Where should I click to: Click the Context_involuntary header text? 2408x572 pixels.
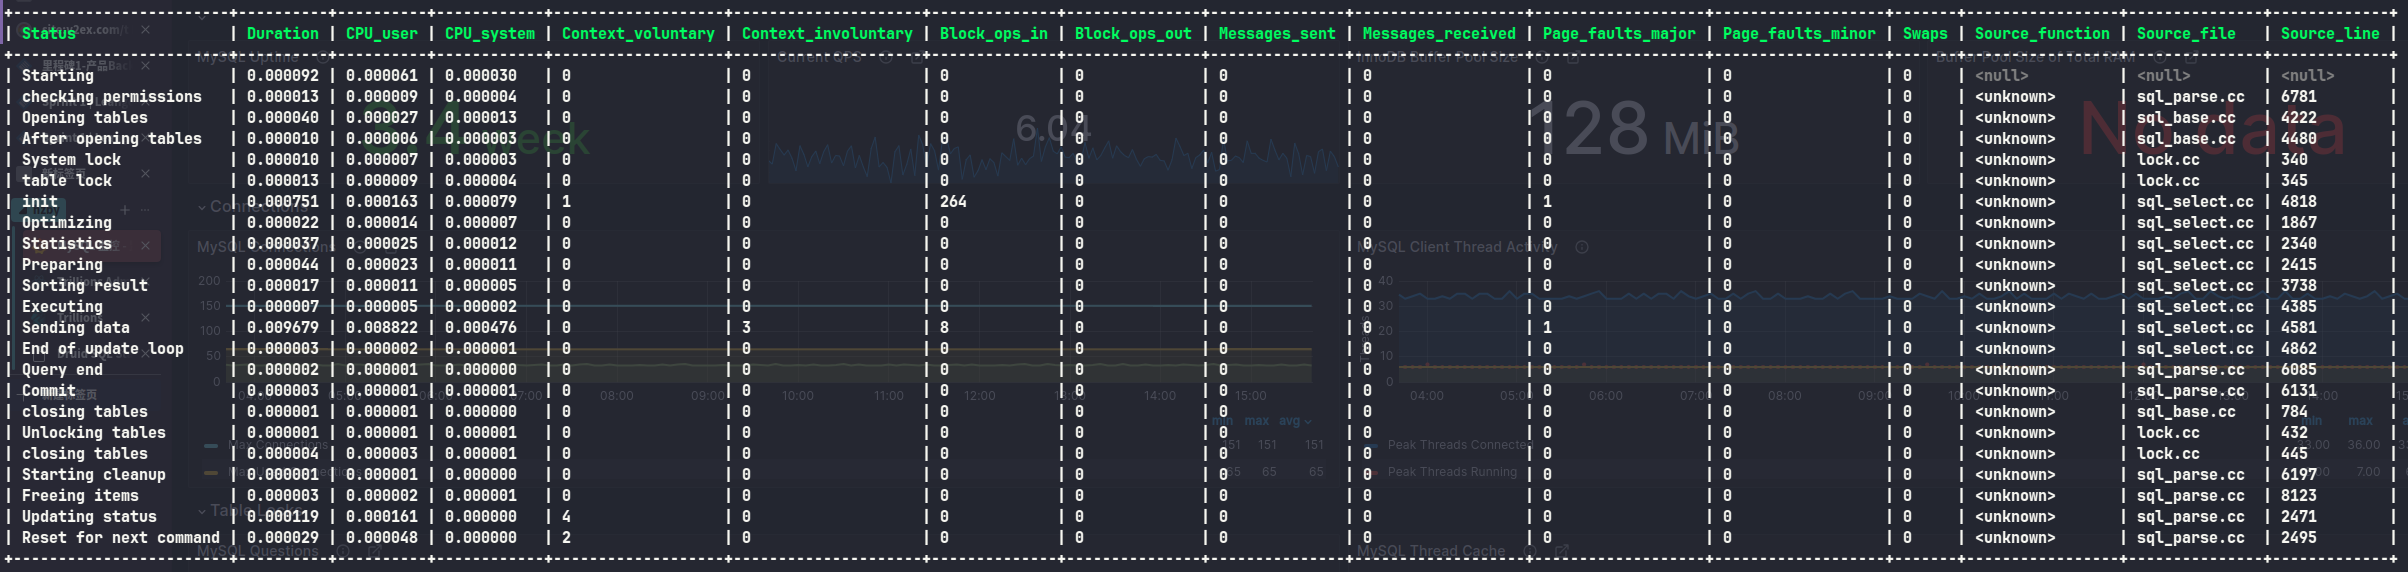click(827, 33)
